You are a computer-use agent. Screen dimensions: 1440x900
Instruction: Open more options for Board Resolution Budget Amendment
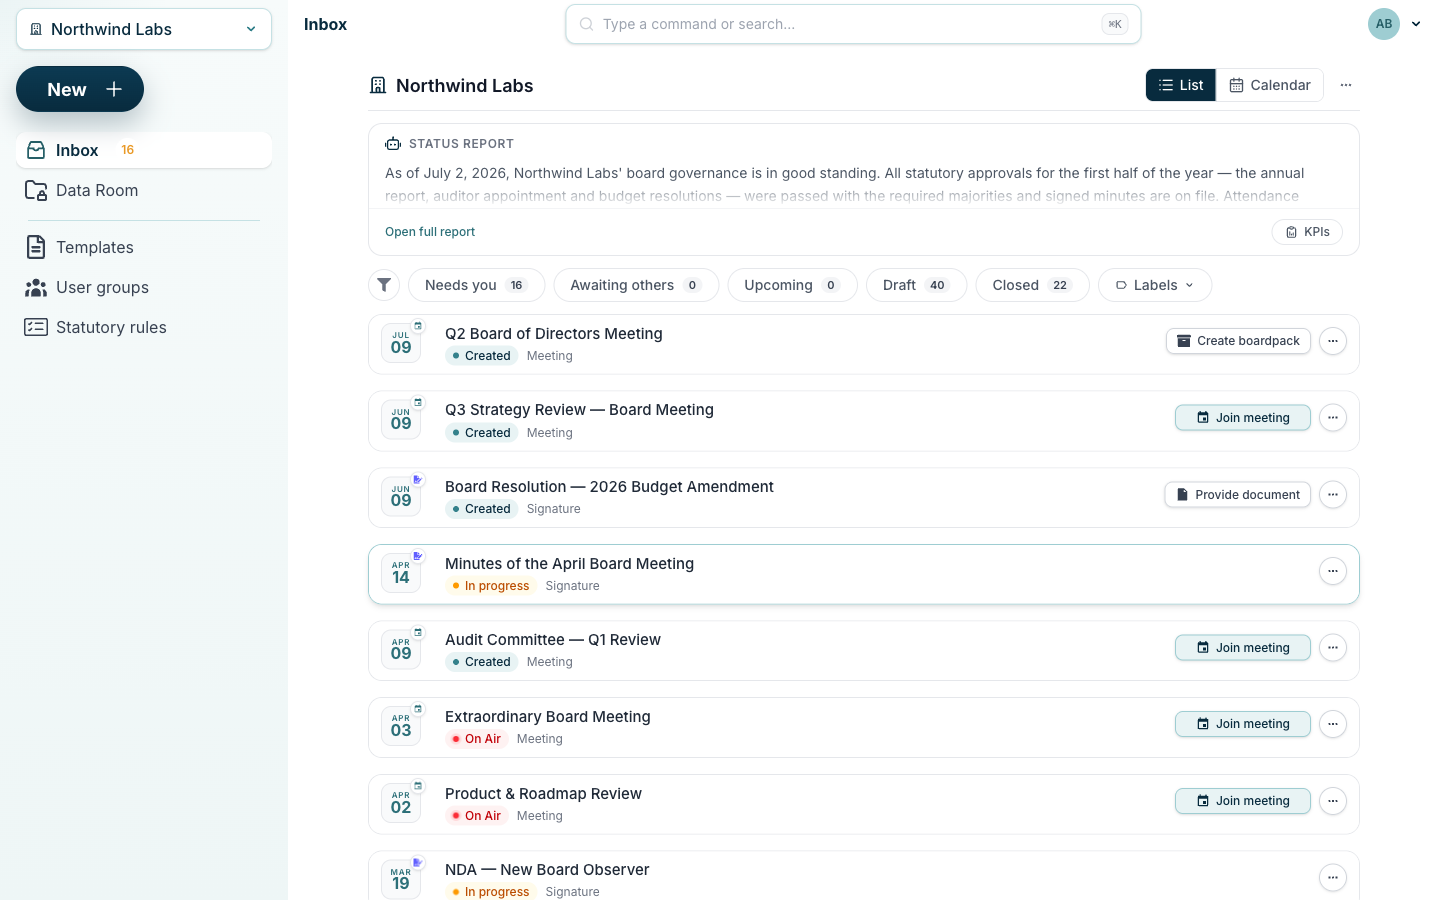pyautogui.click(x=1333, y=495)
